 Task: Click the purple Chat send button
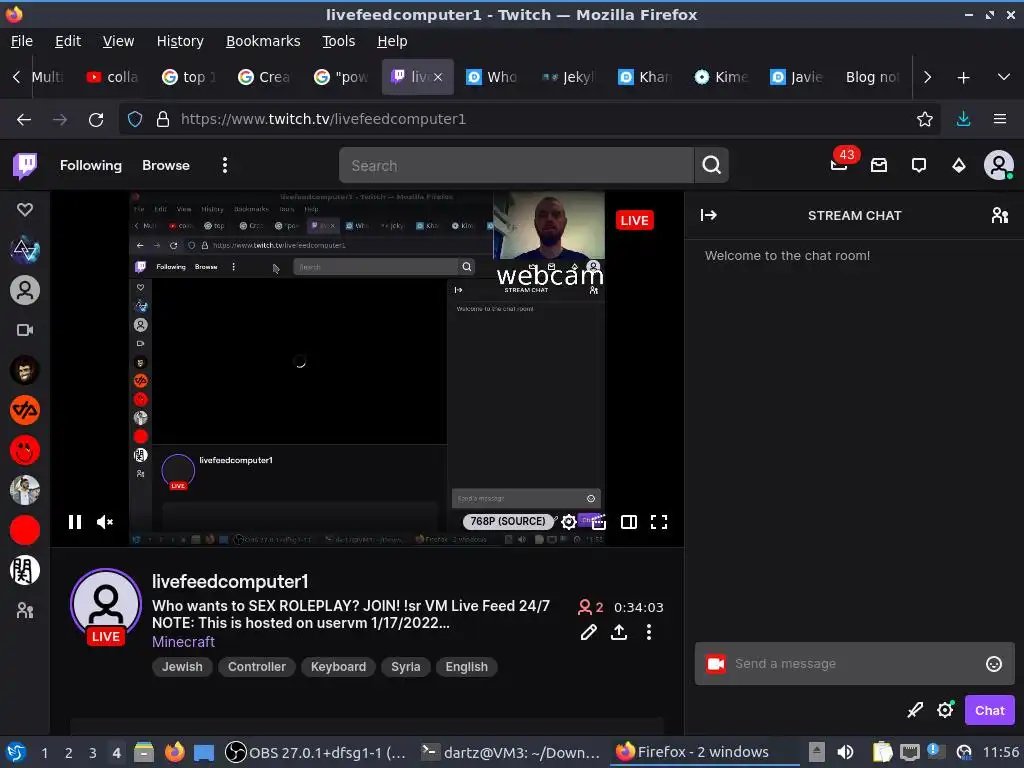tap(989, 711)
